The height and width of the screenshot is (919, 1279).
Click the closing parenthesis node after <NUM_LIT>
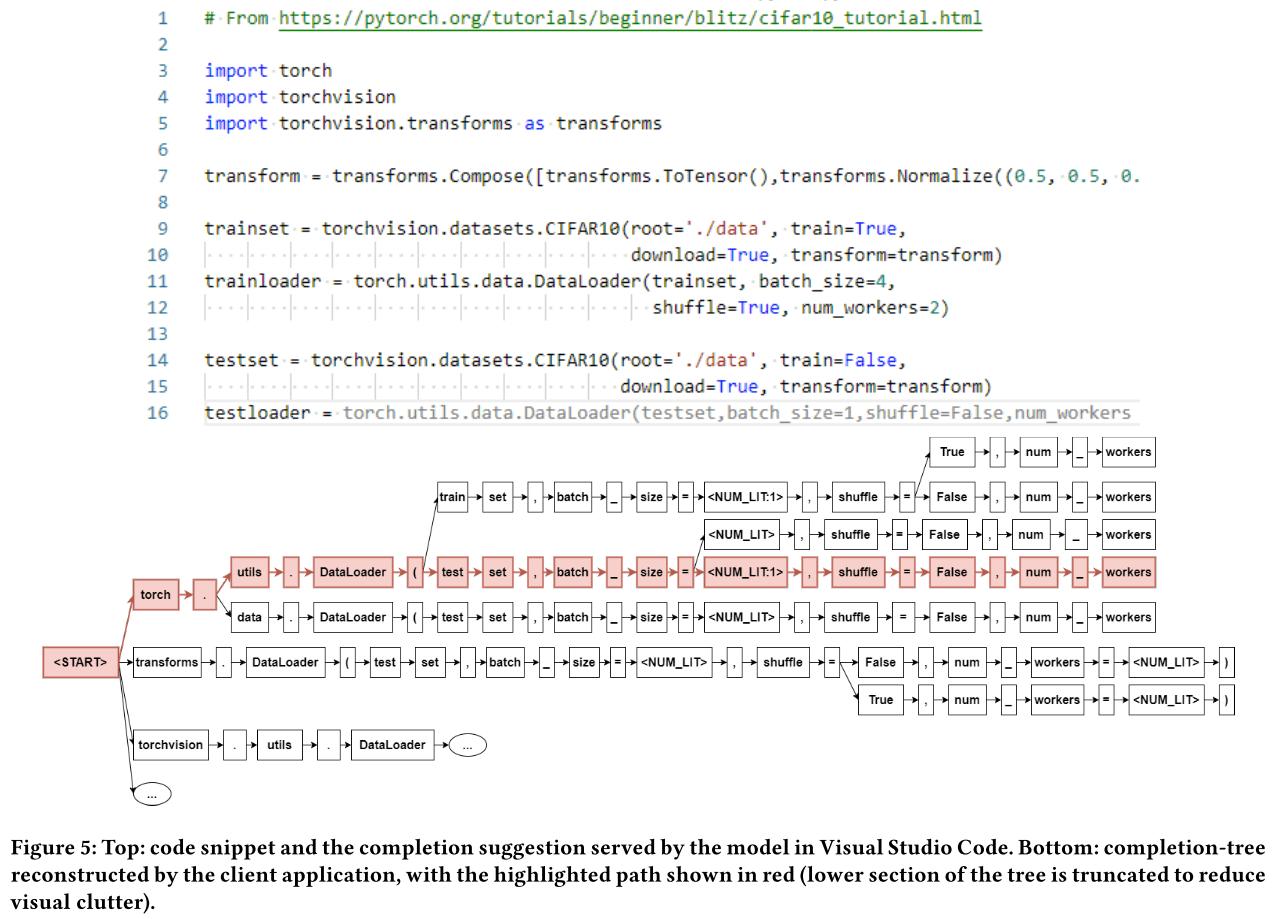click(1229, 662)
